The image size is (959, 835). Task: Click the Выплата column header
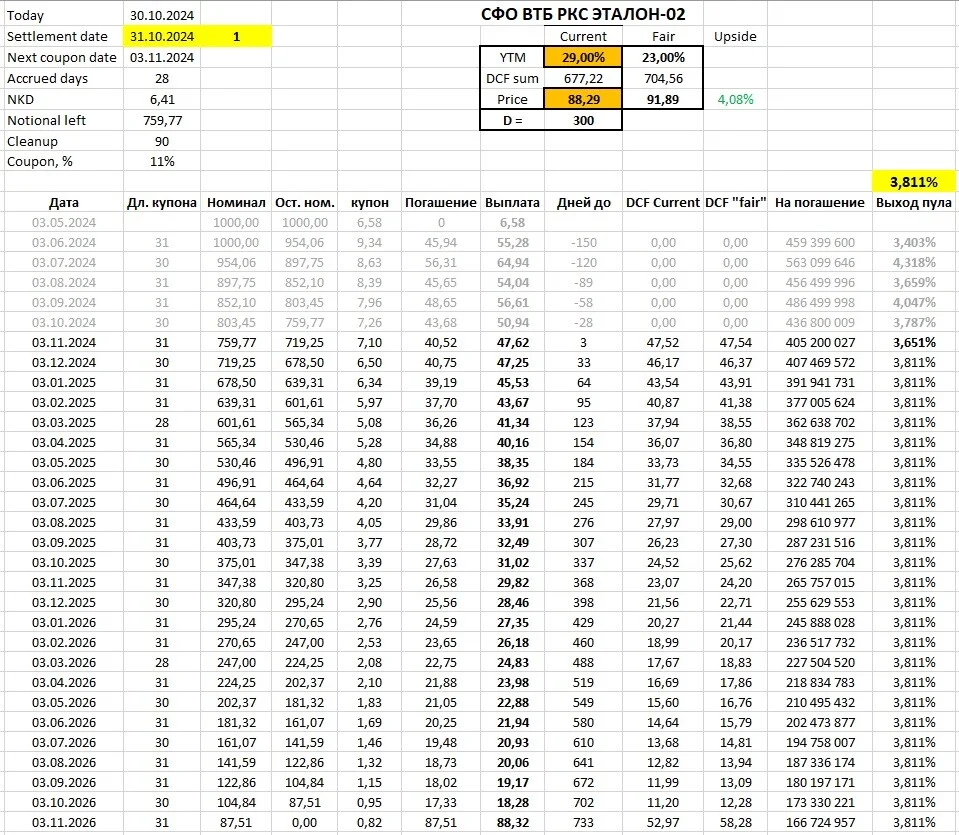pos(513,202)
